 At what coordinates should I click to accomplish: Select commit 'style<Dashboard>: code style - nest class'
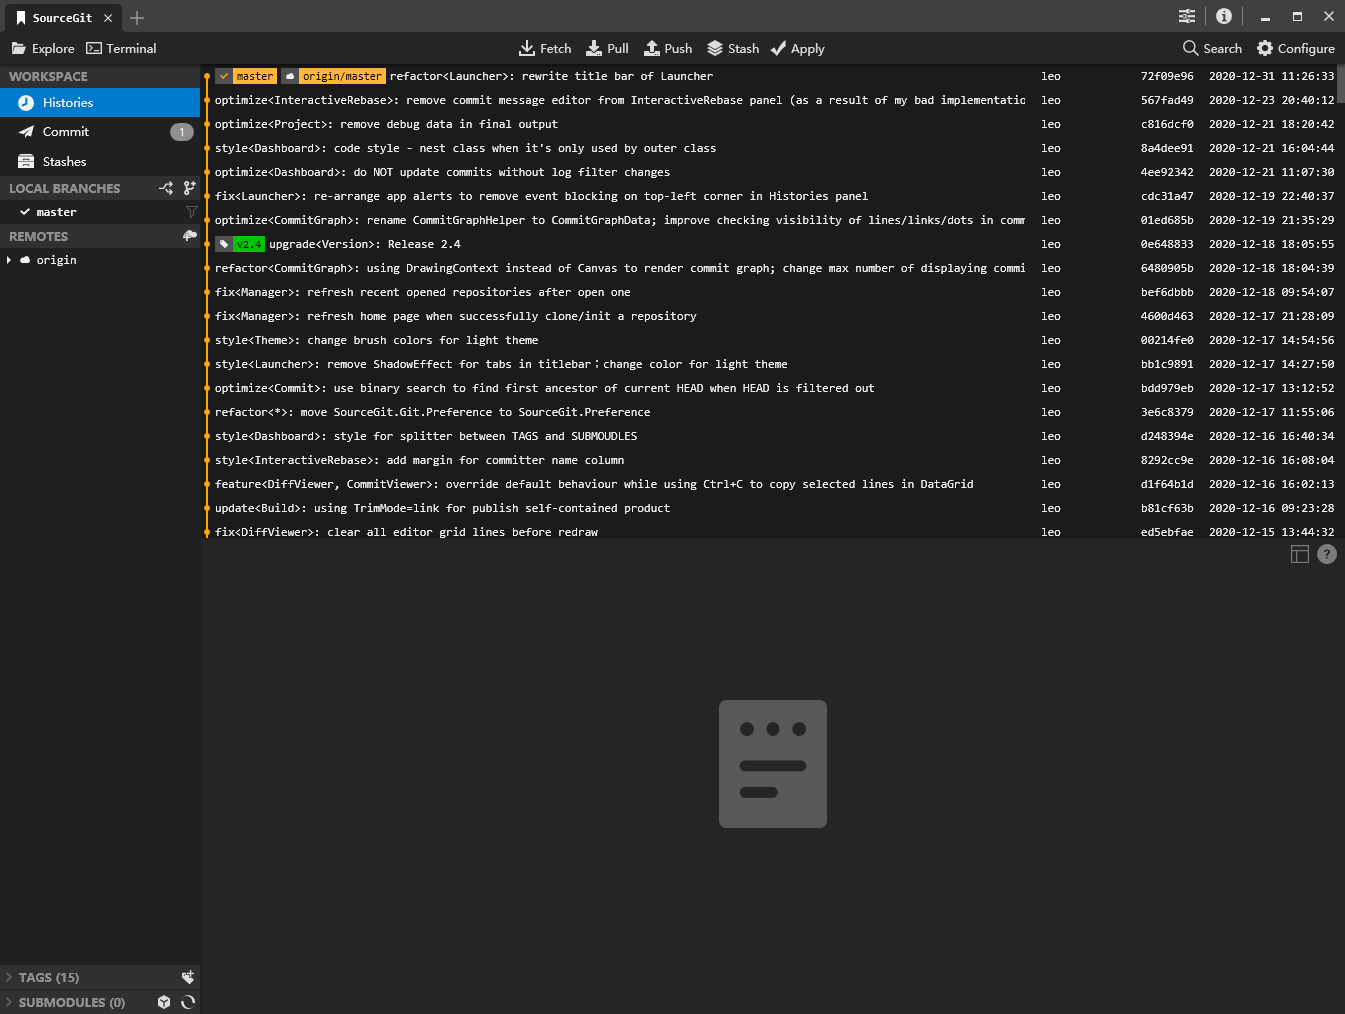coord(770,148)
